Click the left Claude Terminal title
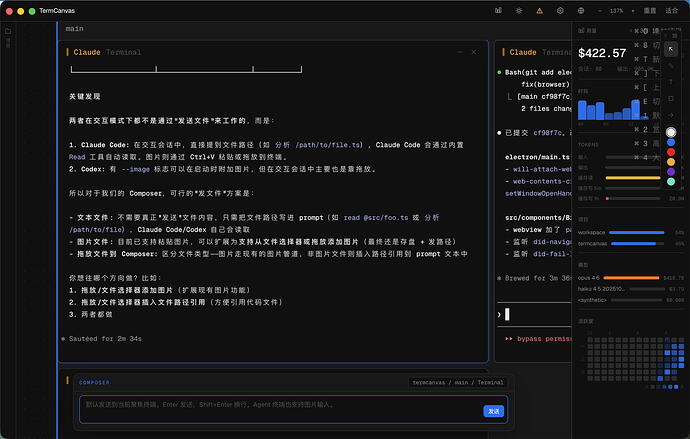 [x=107, y=52]
